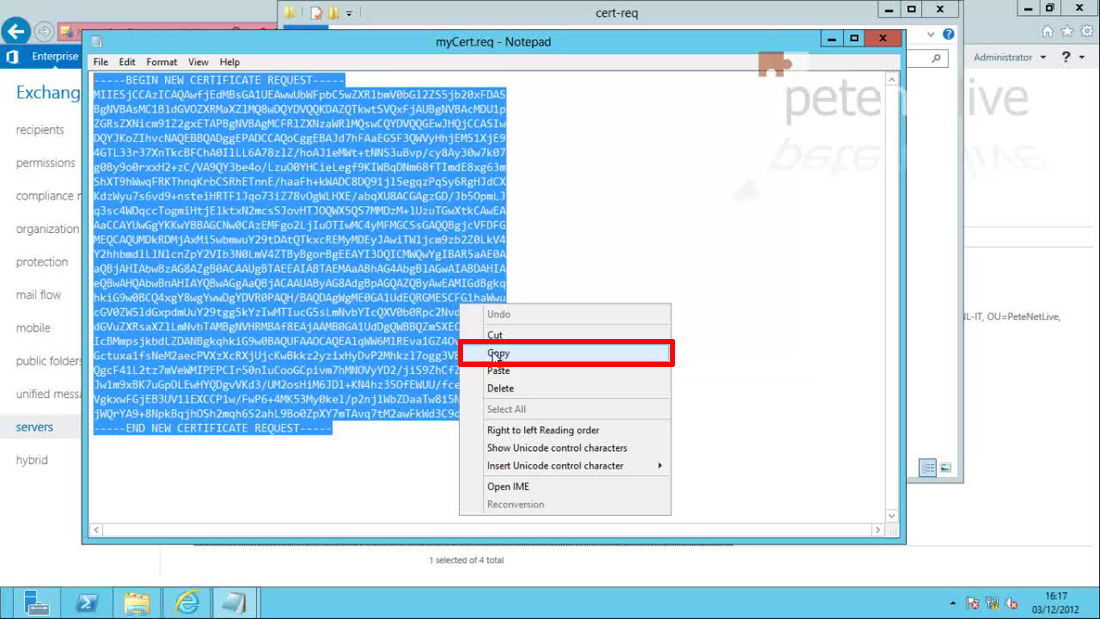Viewport: 1100px width, 619px height.
Task: Open Internet Explorer tools gear
Action: point(1087,32)
